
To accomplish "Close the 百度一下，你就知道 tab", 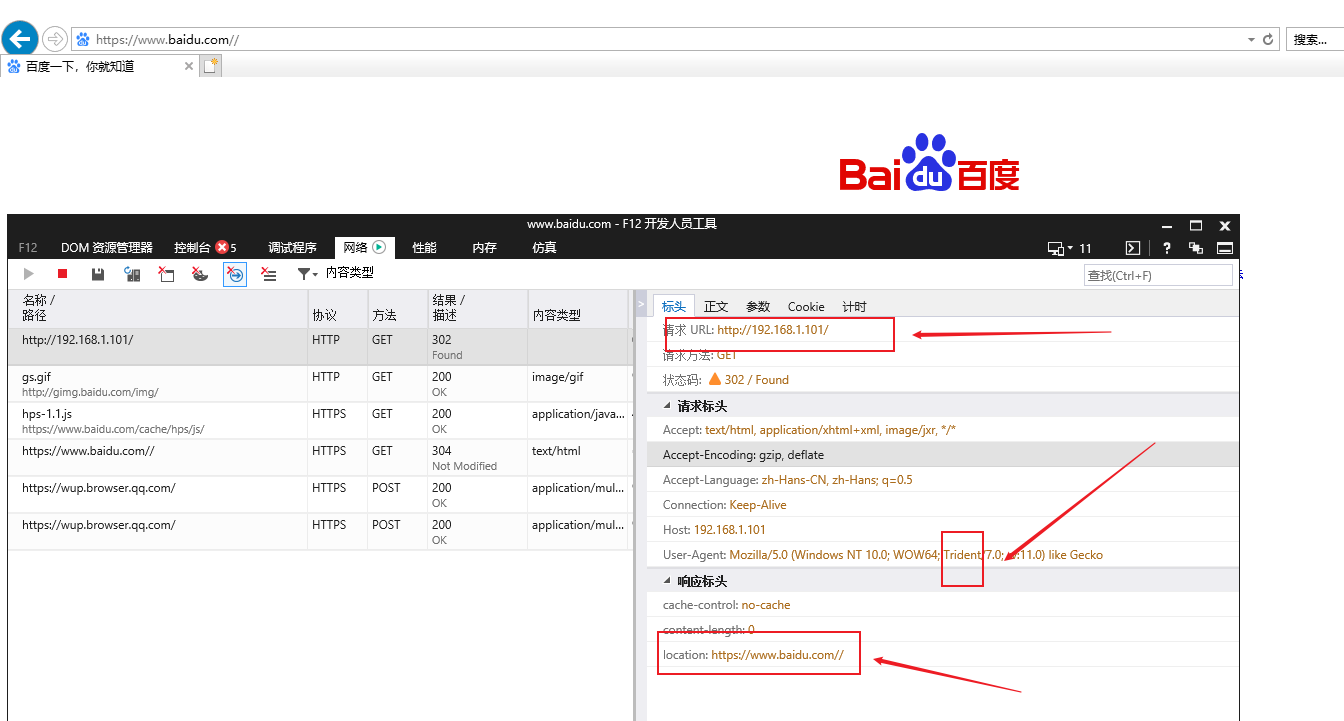I will (189, 66).
